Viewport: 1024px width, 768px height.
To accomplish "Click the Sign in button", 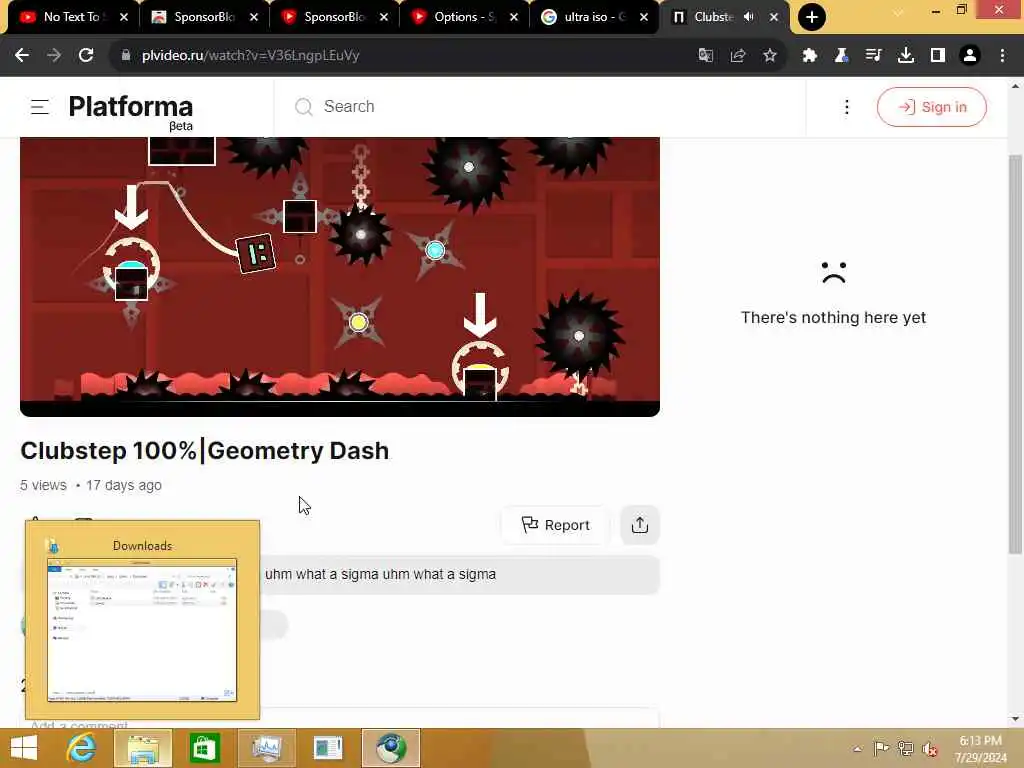I will (931, 107).
